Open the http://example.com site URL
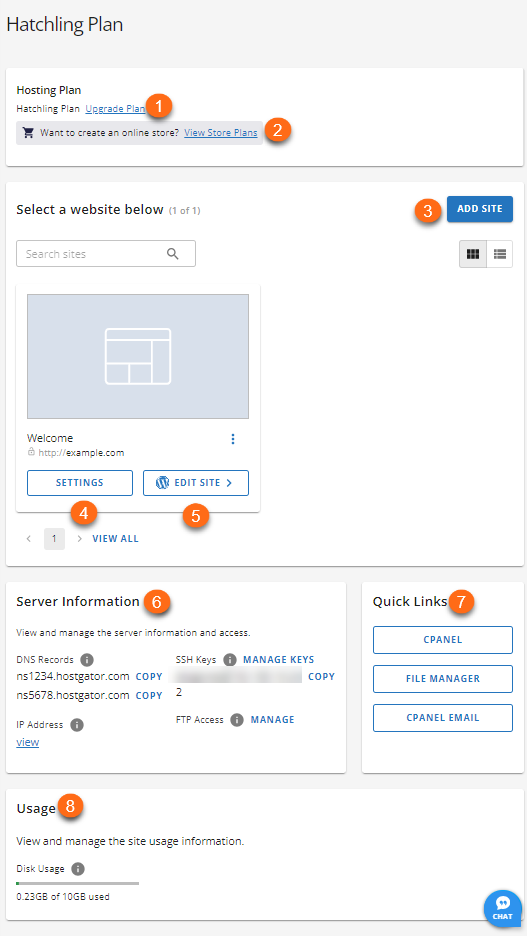Viewport: 527px width, 936px height. [81, 452]
